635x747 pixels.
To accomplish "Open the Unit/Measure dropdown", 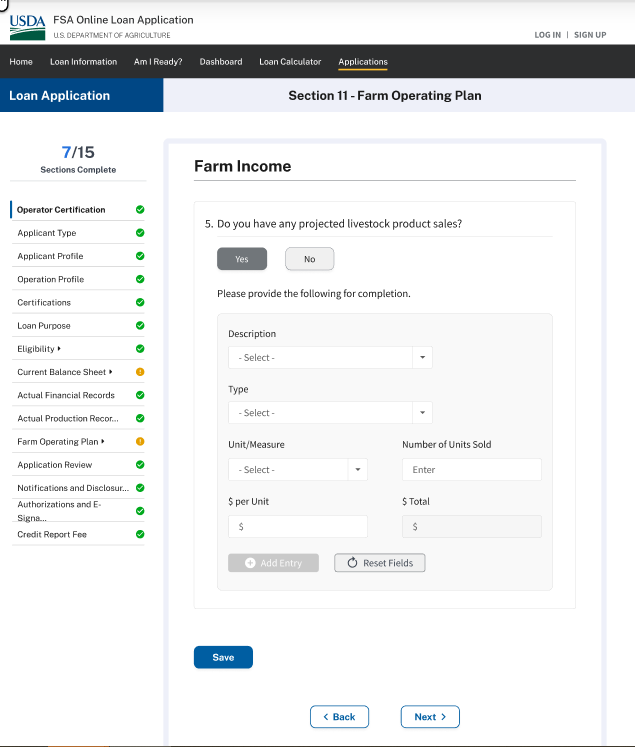I will (x=297, y=470).
